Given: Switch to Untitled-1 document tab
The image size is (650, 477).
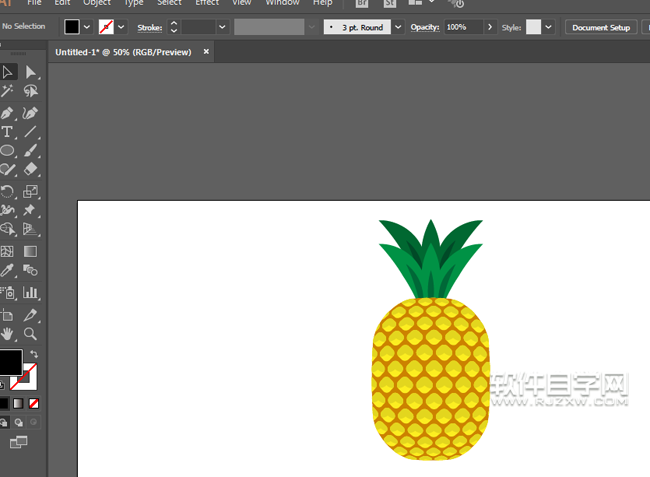Looking at the screenshot, I should (124, 51).
